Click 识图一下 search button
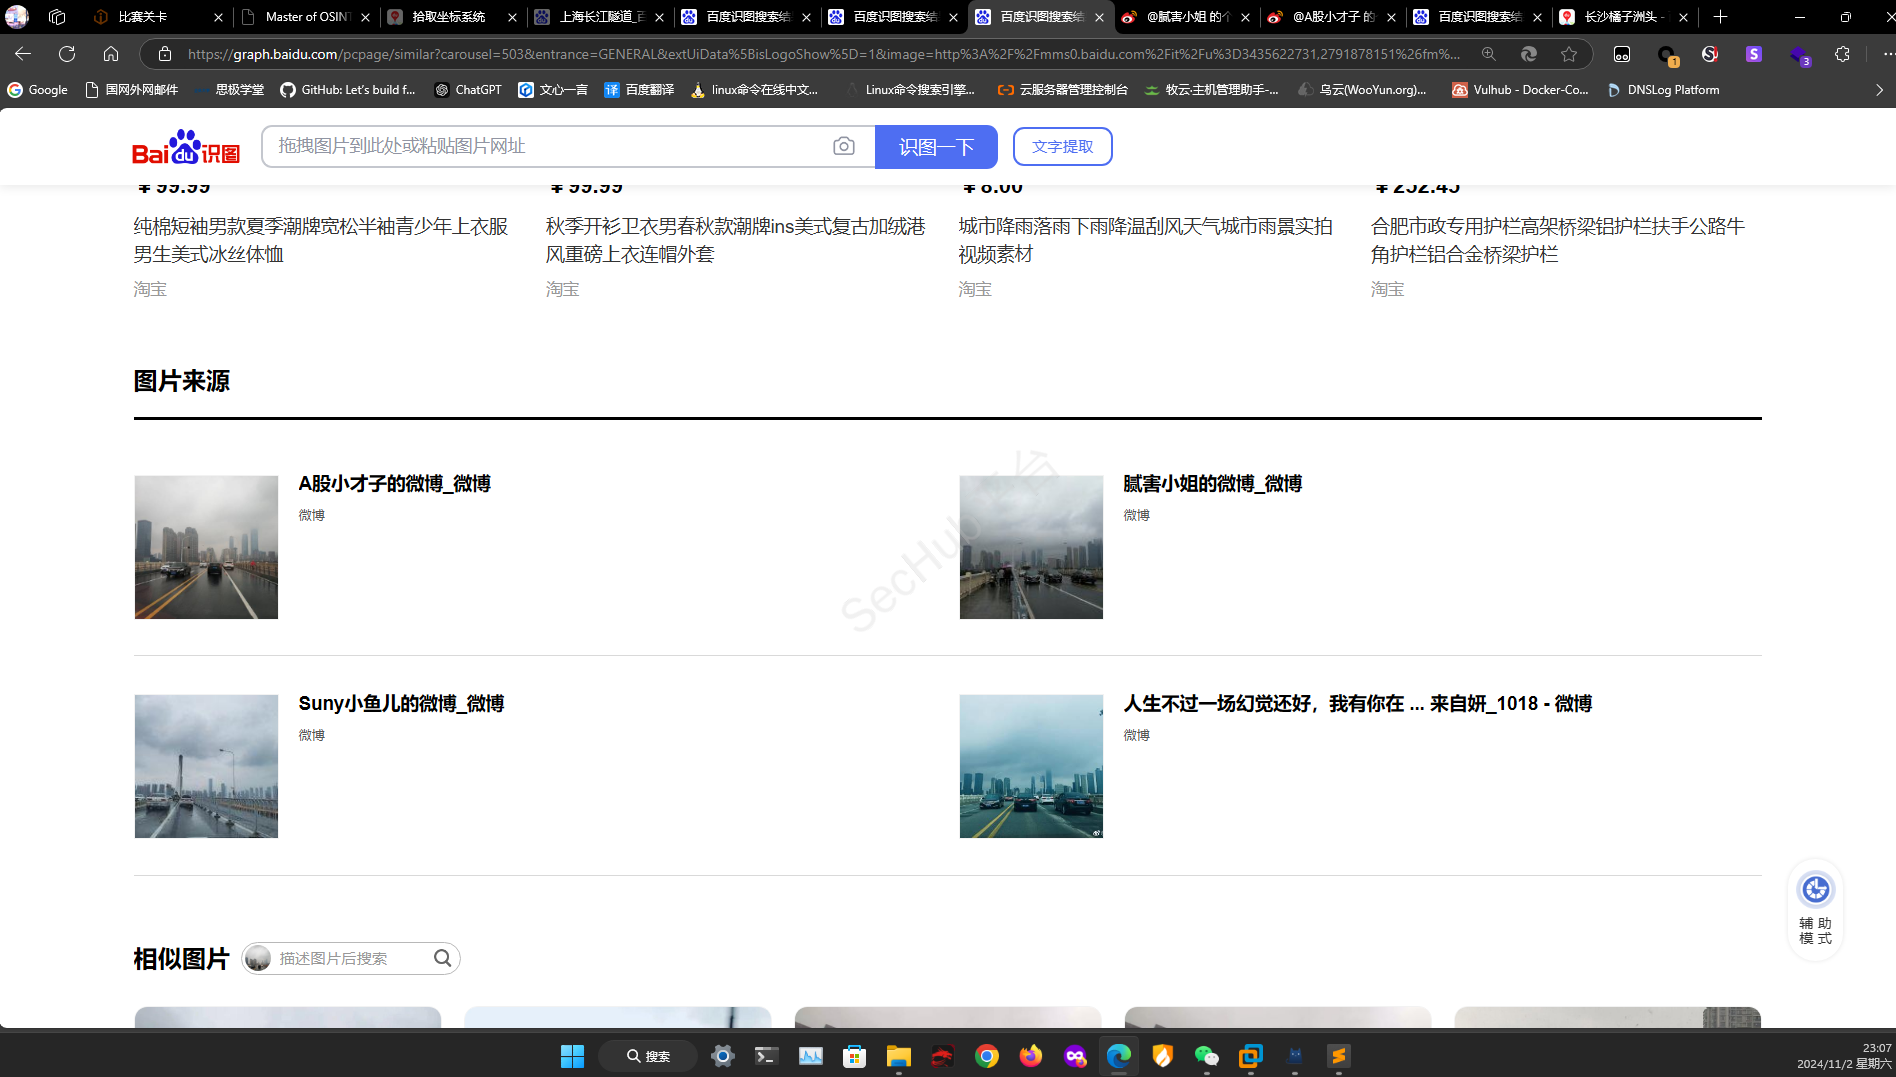 coord(936,147)
